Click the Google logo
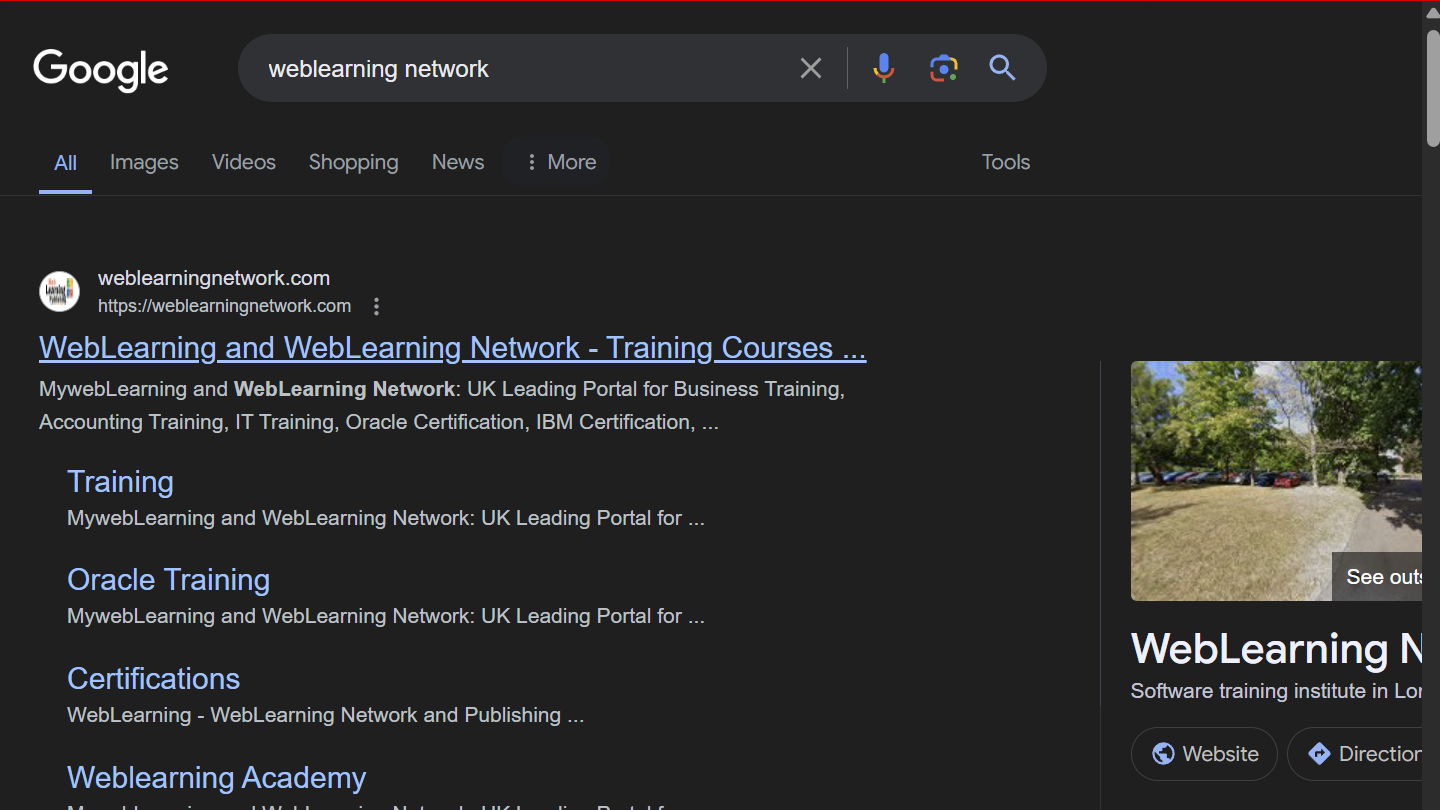The width and height of the screenshot is (1440, 810). [101, 70]
